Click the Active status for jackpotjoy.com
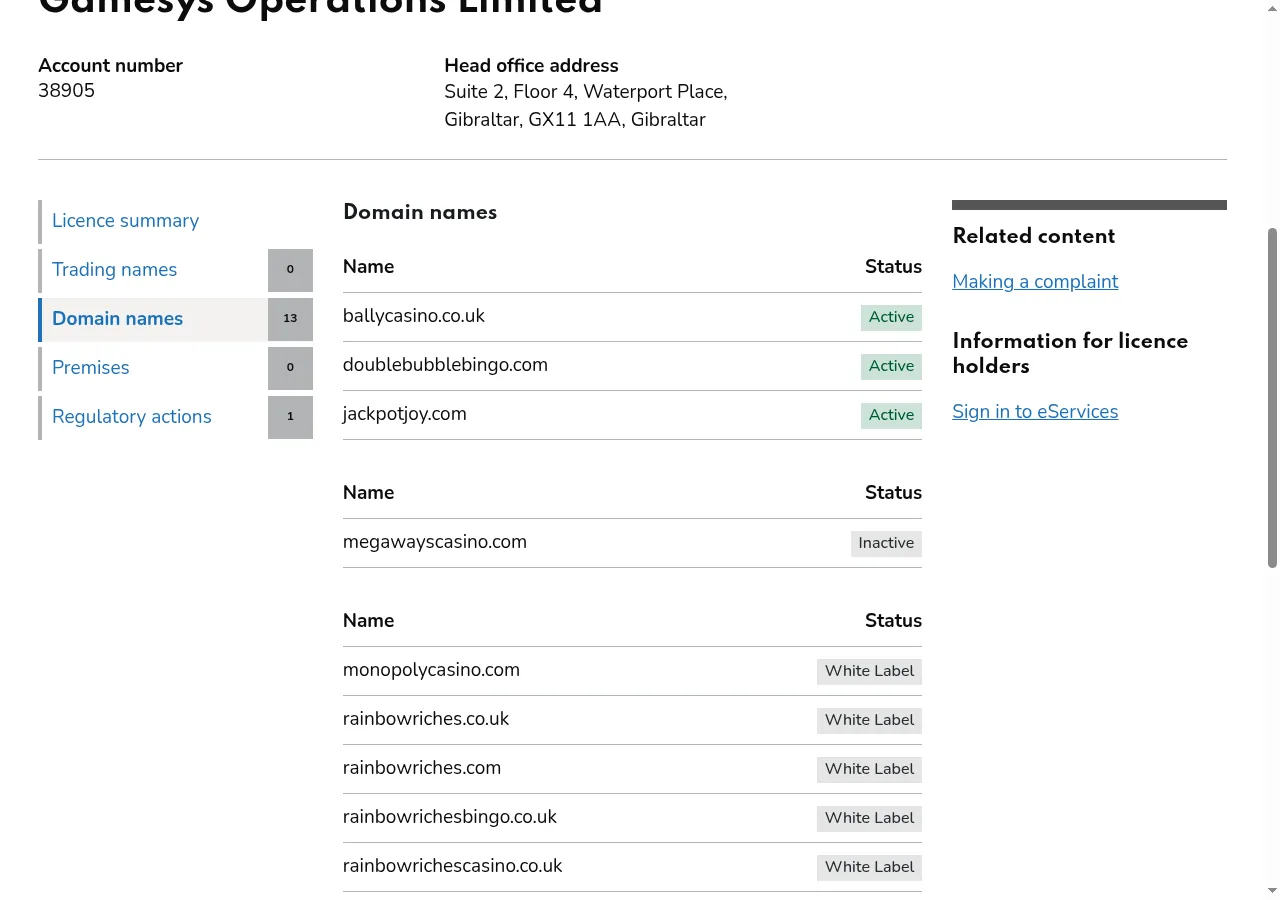The width and height of the screenshot is (1280, 900). coord(891,415)
